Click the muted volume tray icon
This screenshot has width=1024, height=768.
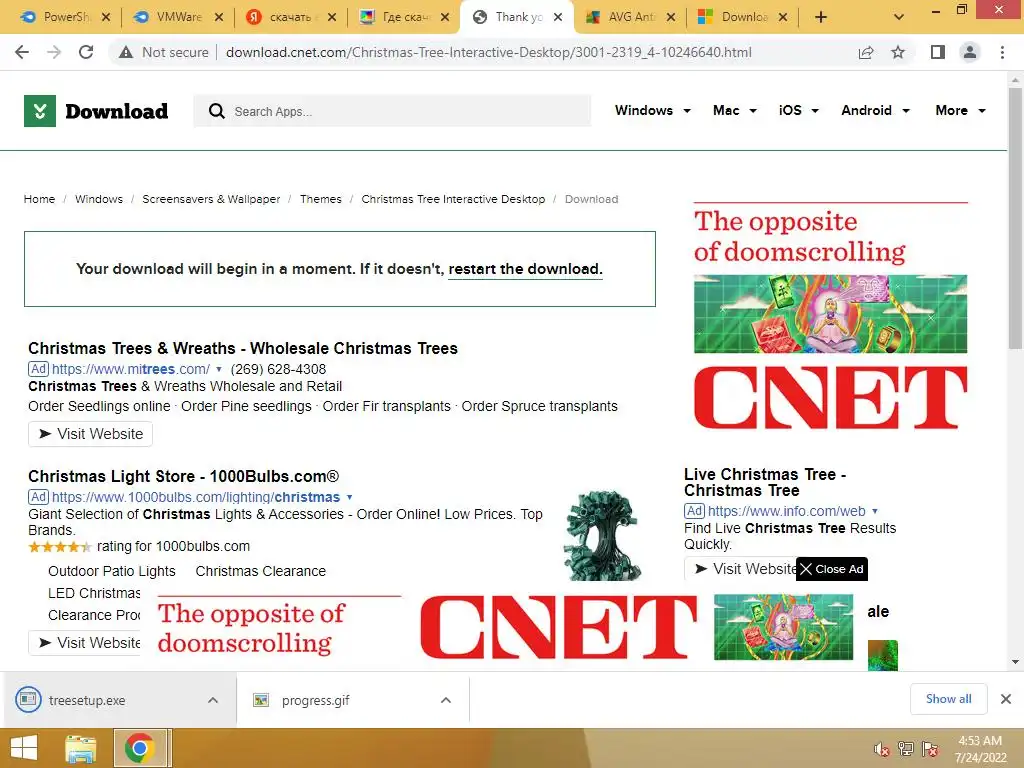(x=882, y=749)
